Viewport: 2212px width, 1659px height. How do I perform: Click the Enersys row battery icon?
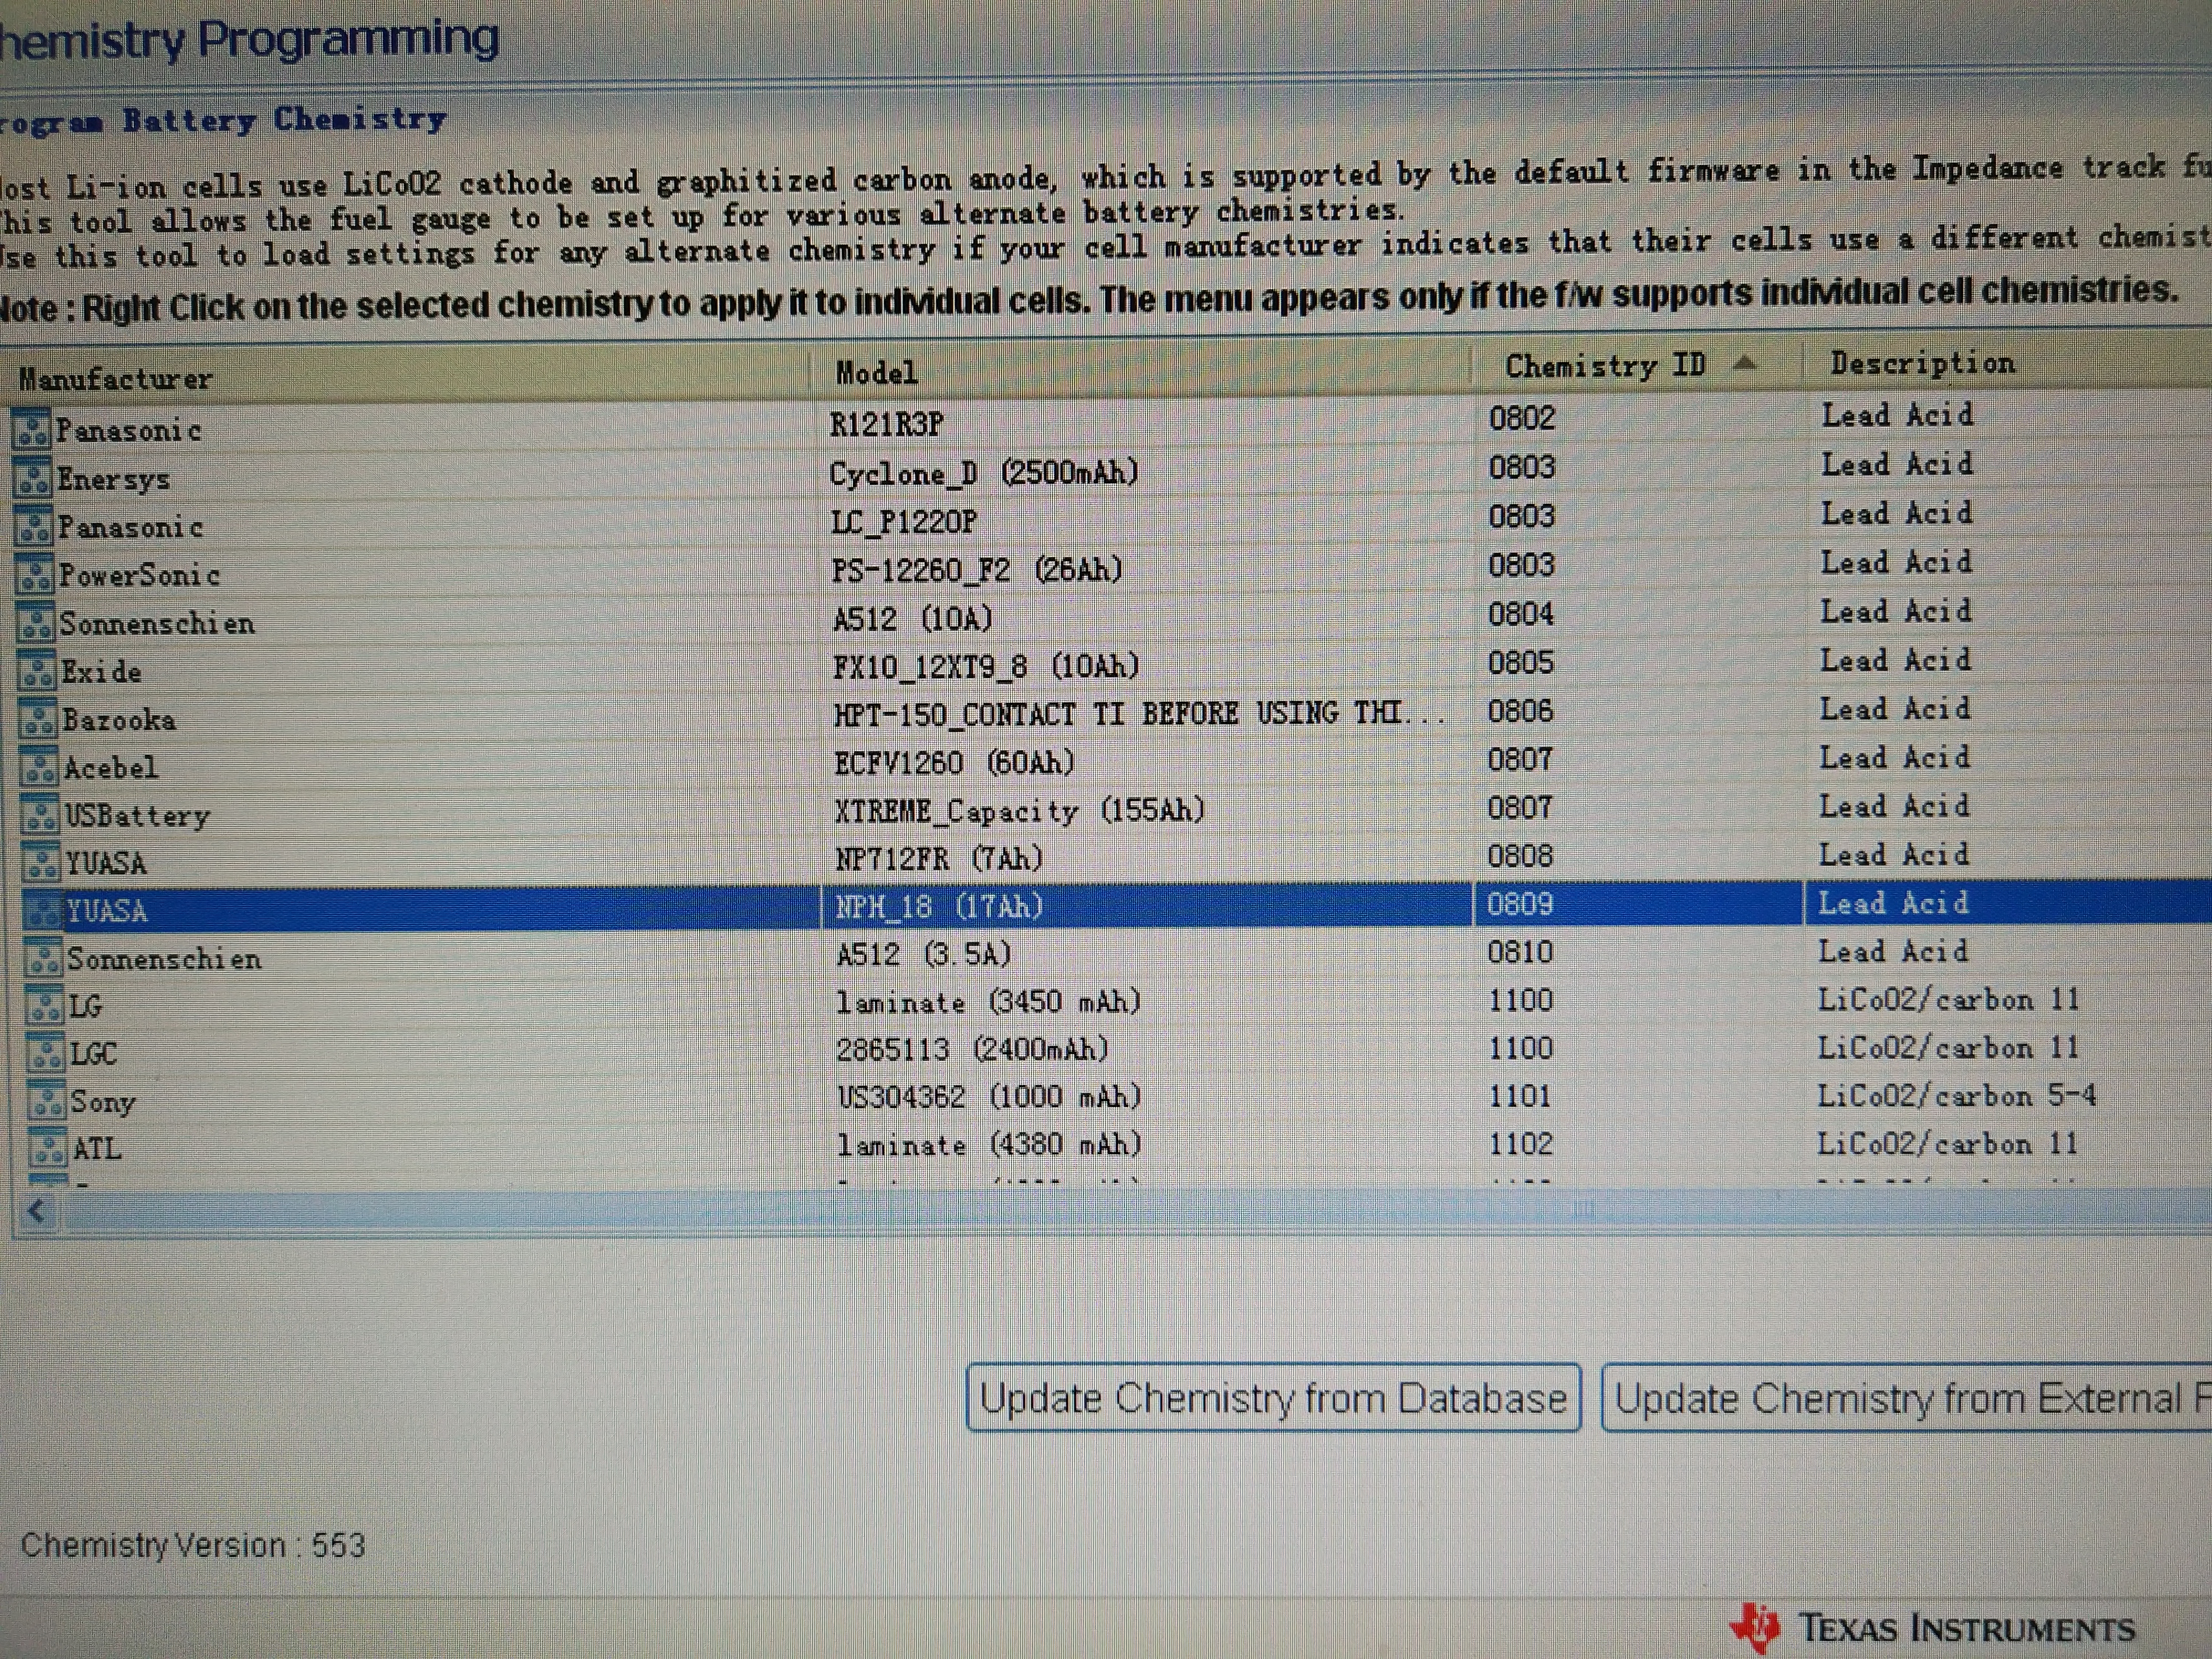click(x=32, y=478)
